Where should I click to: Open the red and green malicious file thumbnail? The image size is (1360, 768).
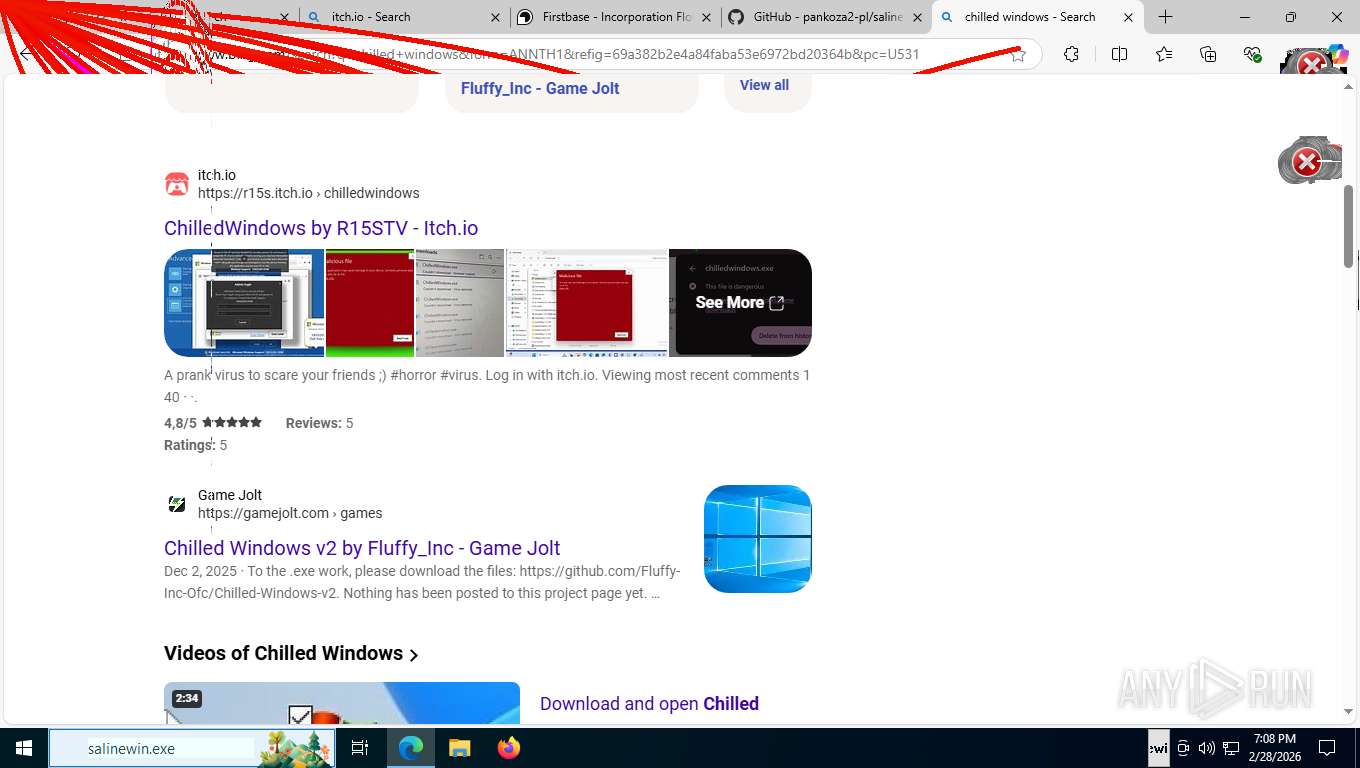(x=370, y=303)
